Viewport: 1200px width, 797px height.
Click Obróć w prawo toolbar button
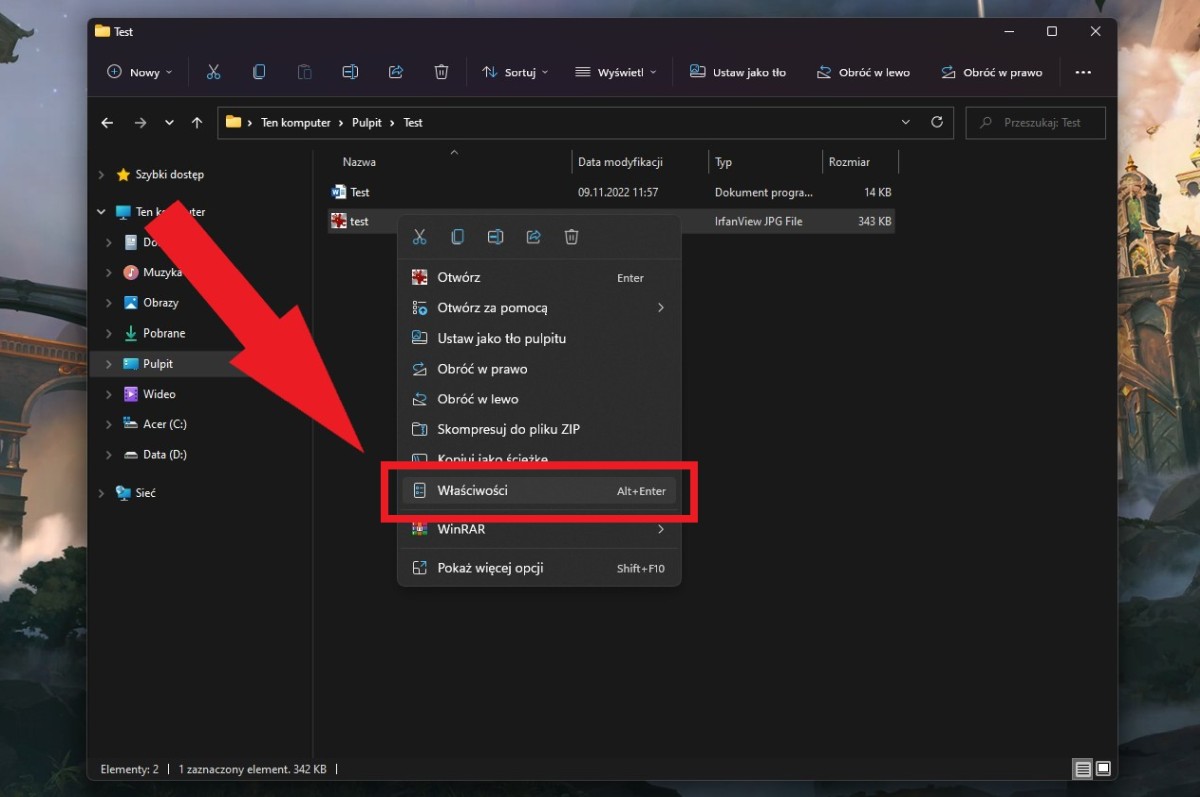click(991, 72)
